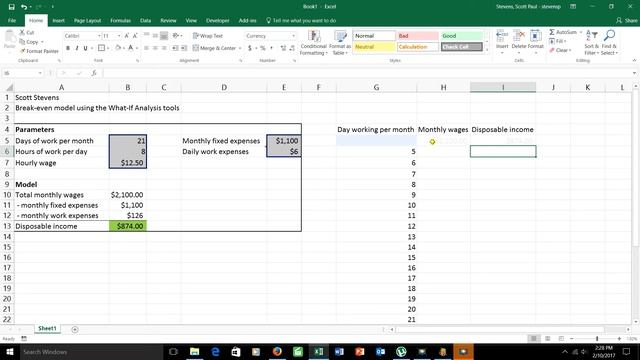Viewport: 640px width, 360px height.
Task: Open the Fill button menu
Action: pos(558,41)
